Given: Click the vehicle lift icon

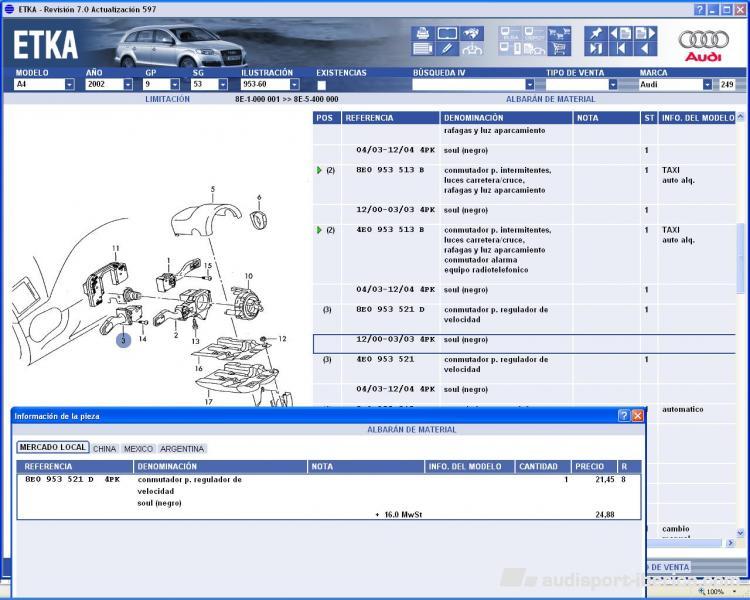Looking at the screenshot, I should 471,48.
